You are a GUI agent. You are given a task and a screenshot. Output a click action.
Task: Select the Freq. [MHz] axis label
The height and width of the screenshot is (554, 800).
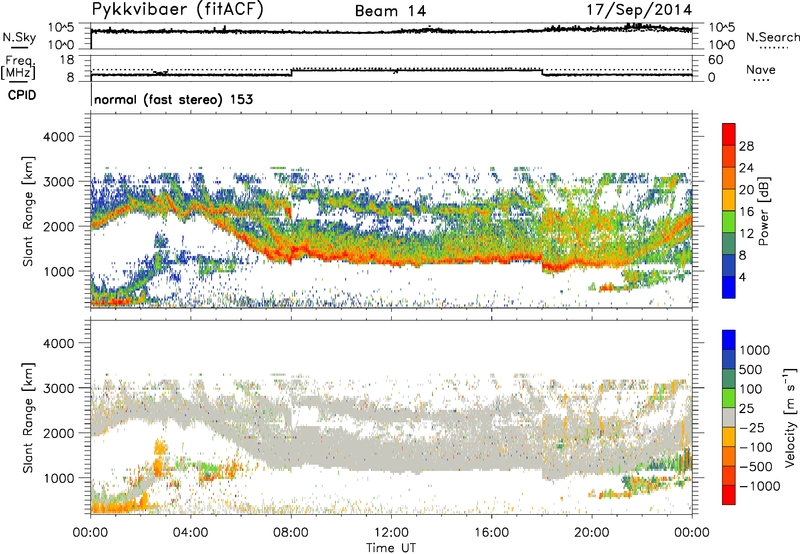tap(18, 68)
